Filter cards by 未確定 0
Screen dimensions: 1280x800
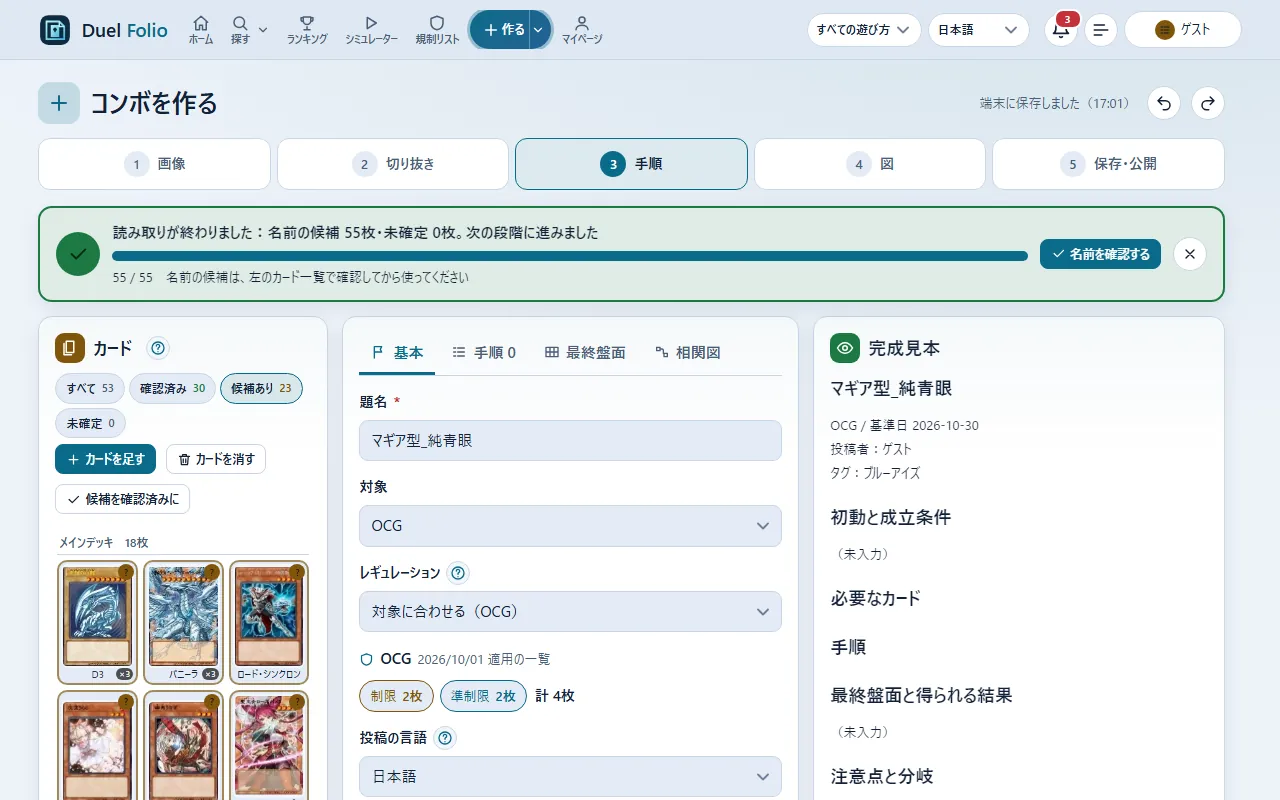(x=90, y=423)
